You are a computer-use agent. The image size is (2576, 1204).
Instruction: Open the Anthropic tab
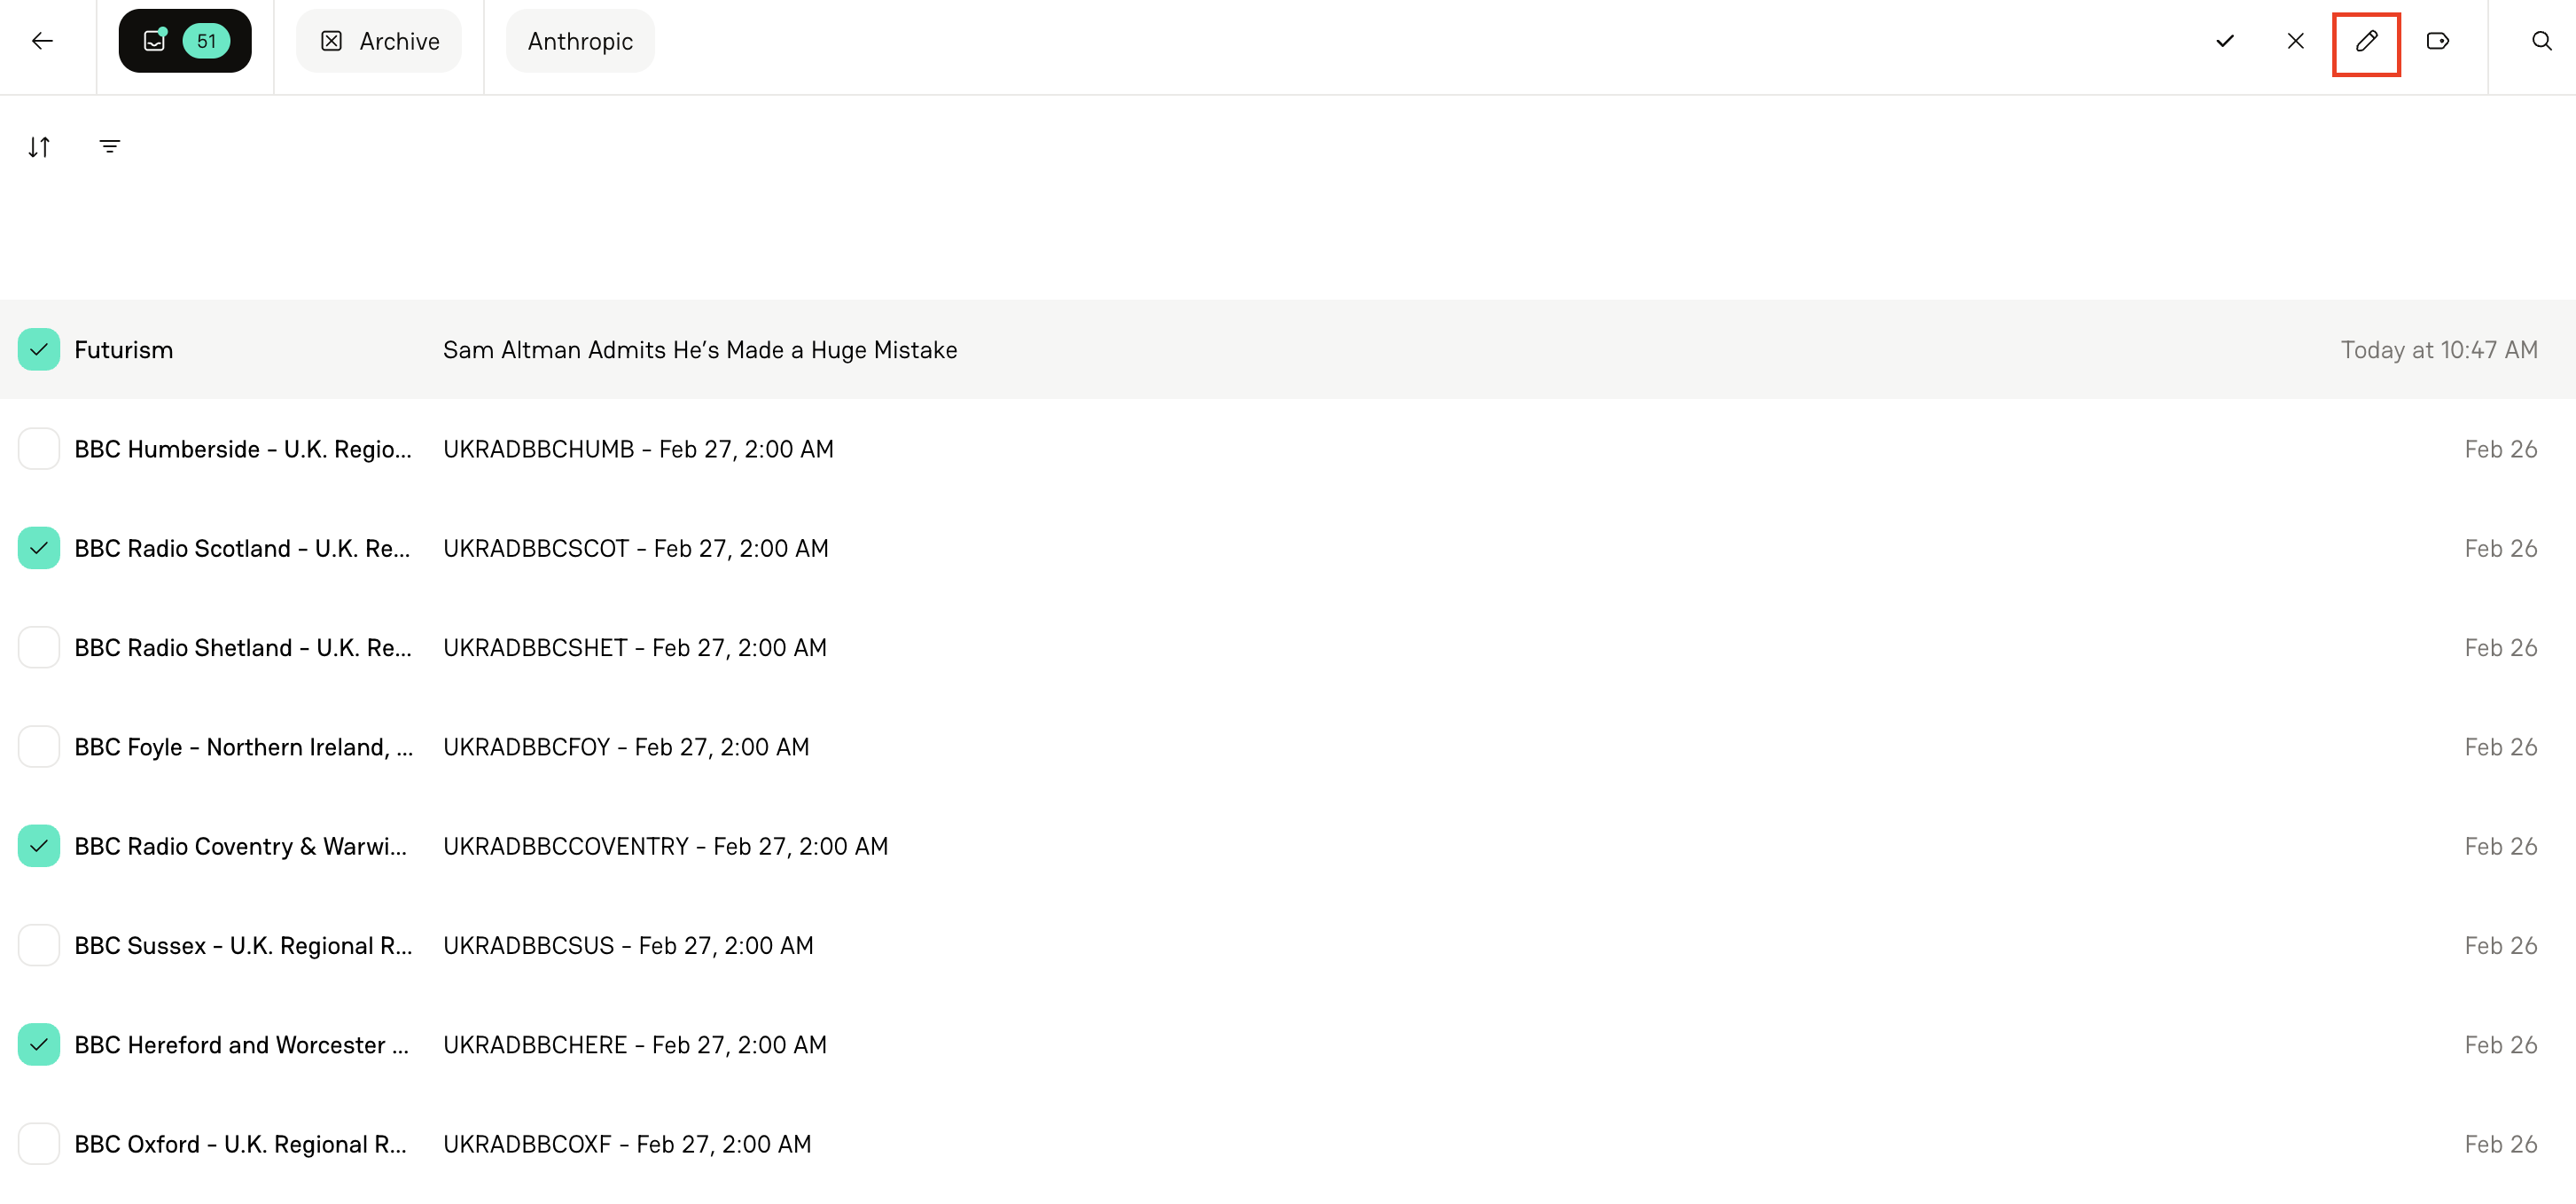tap(579, 41)
